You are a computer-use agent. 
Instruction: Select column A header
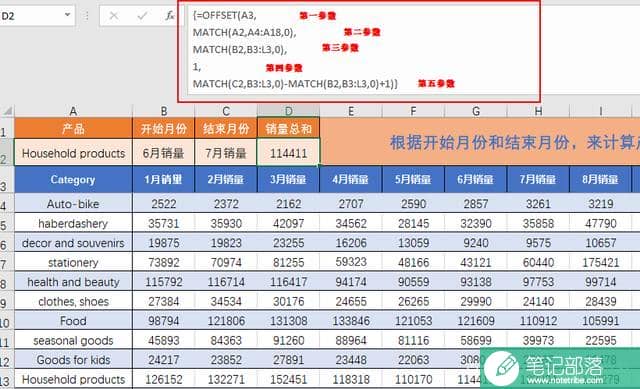73,111
